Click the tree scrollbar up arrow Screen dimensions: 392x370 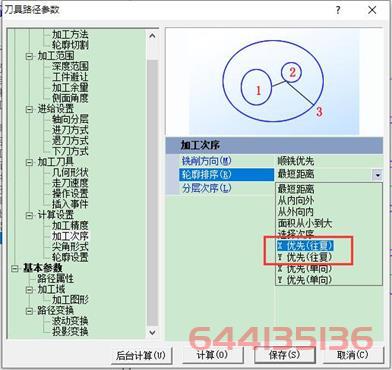[152, 36]
